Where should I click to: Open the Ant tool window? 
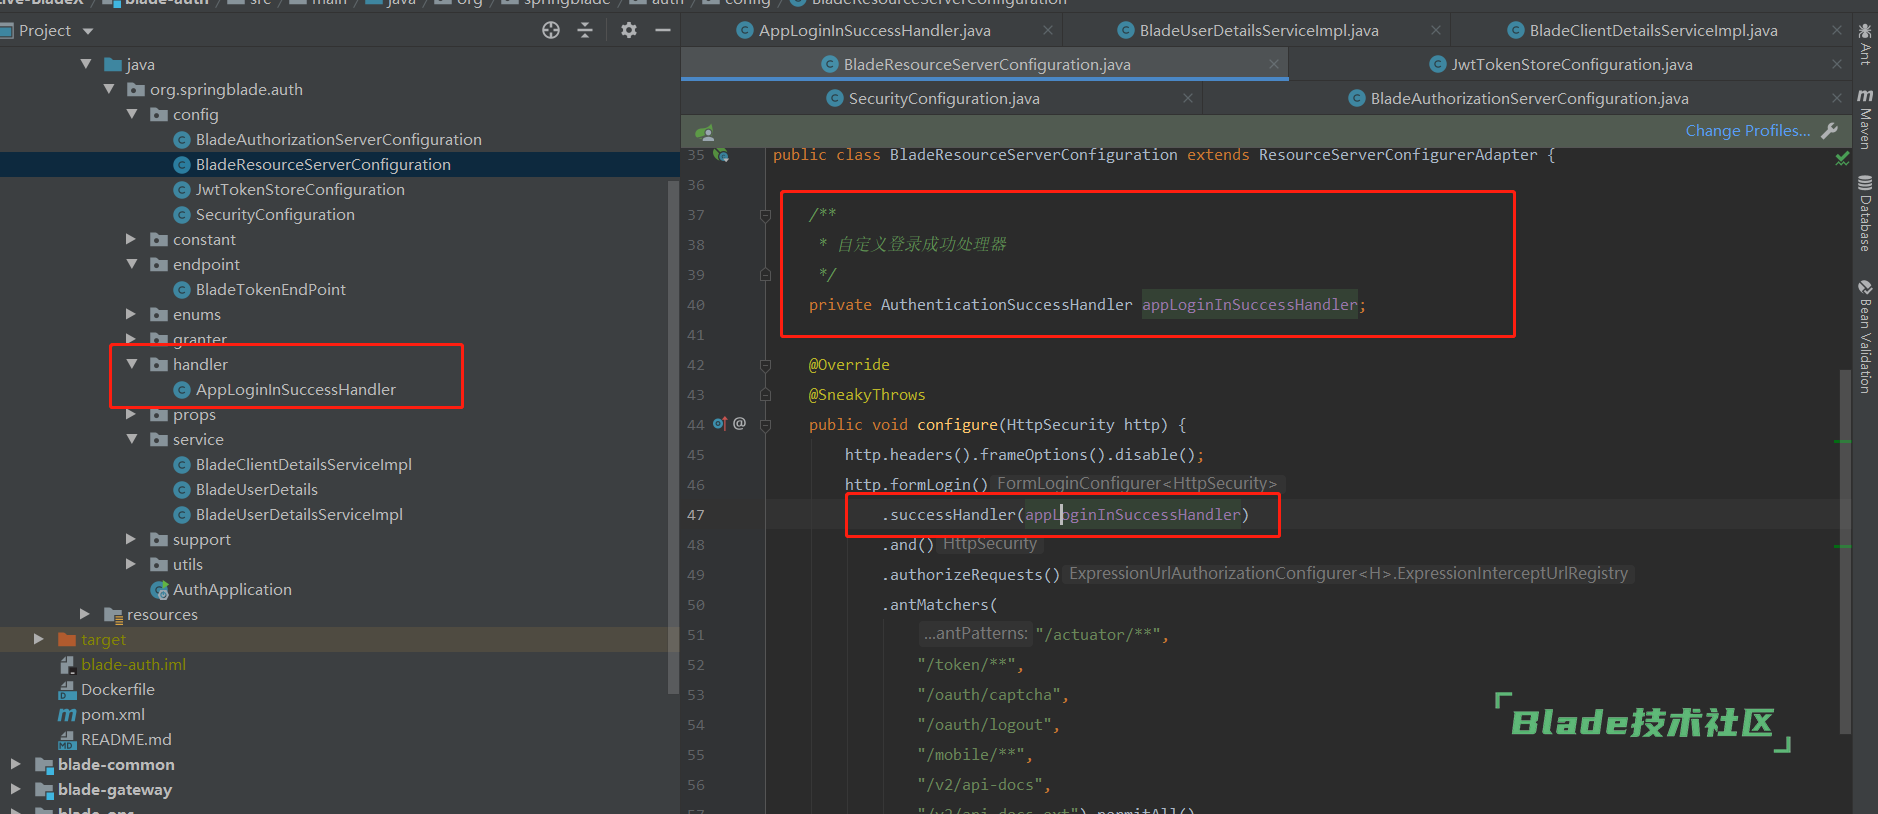[x=1865, y=45]
